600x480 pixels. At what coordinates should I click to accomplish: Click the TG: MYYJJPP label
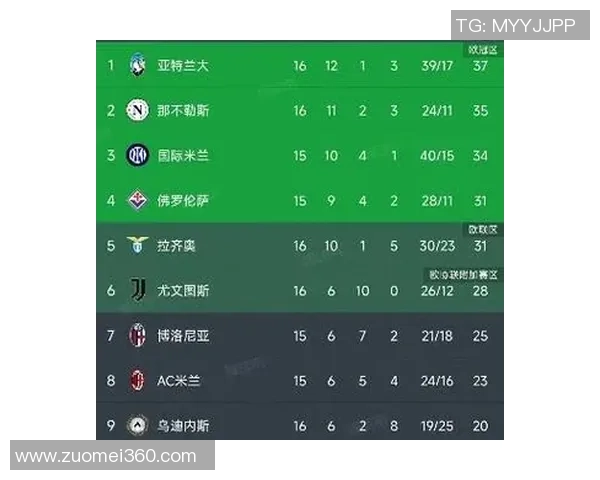point(516,26)
